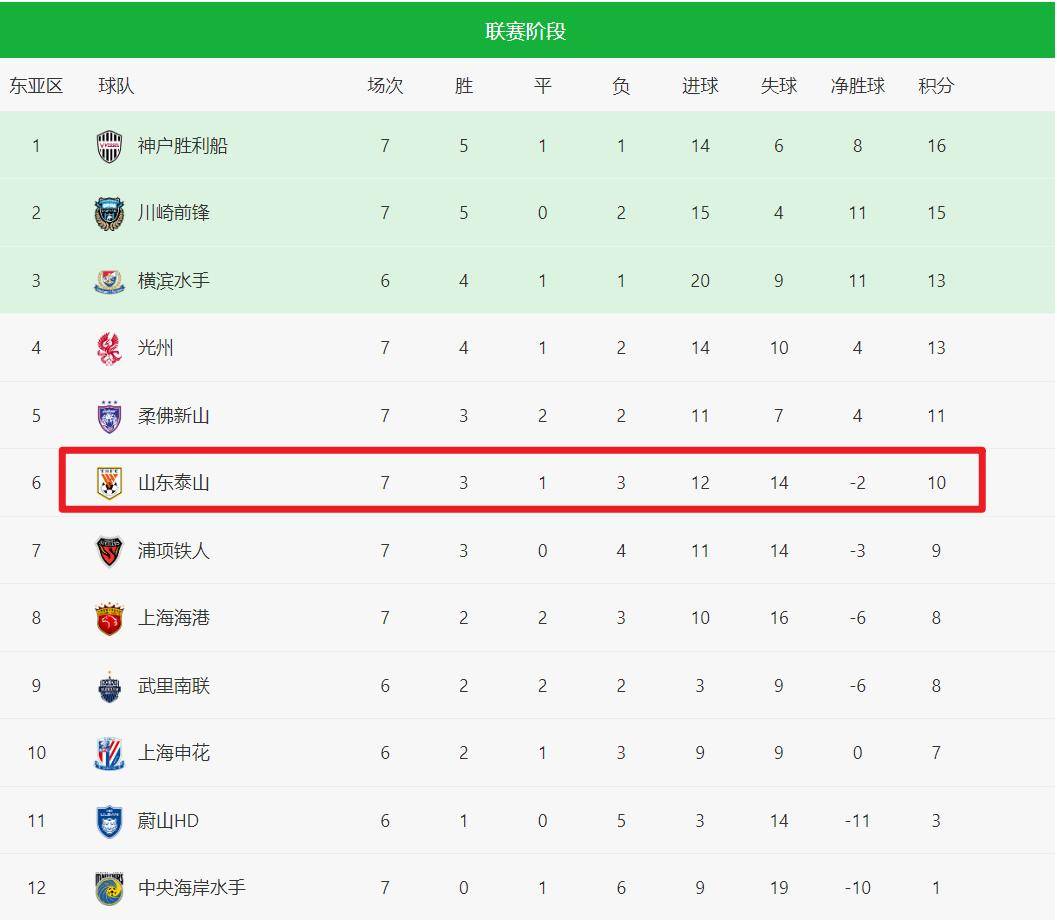Click the Pohang Steelers shield logo
Image resolution: width=1057 pixels, height=920 pixels.
pos(109,551)
